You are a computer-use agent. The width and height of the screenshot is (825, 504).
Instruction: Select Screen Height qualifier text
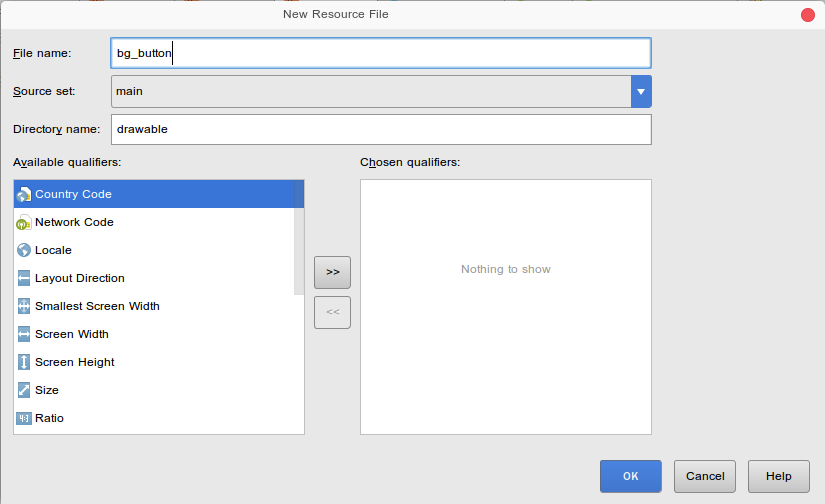pos(74,362)
